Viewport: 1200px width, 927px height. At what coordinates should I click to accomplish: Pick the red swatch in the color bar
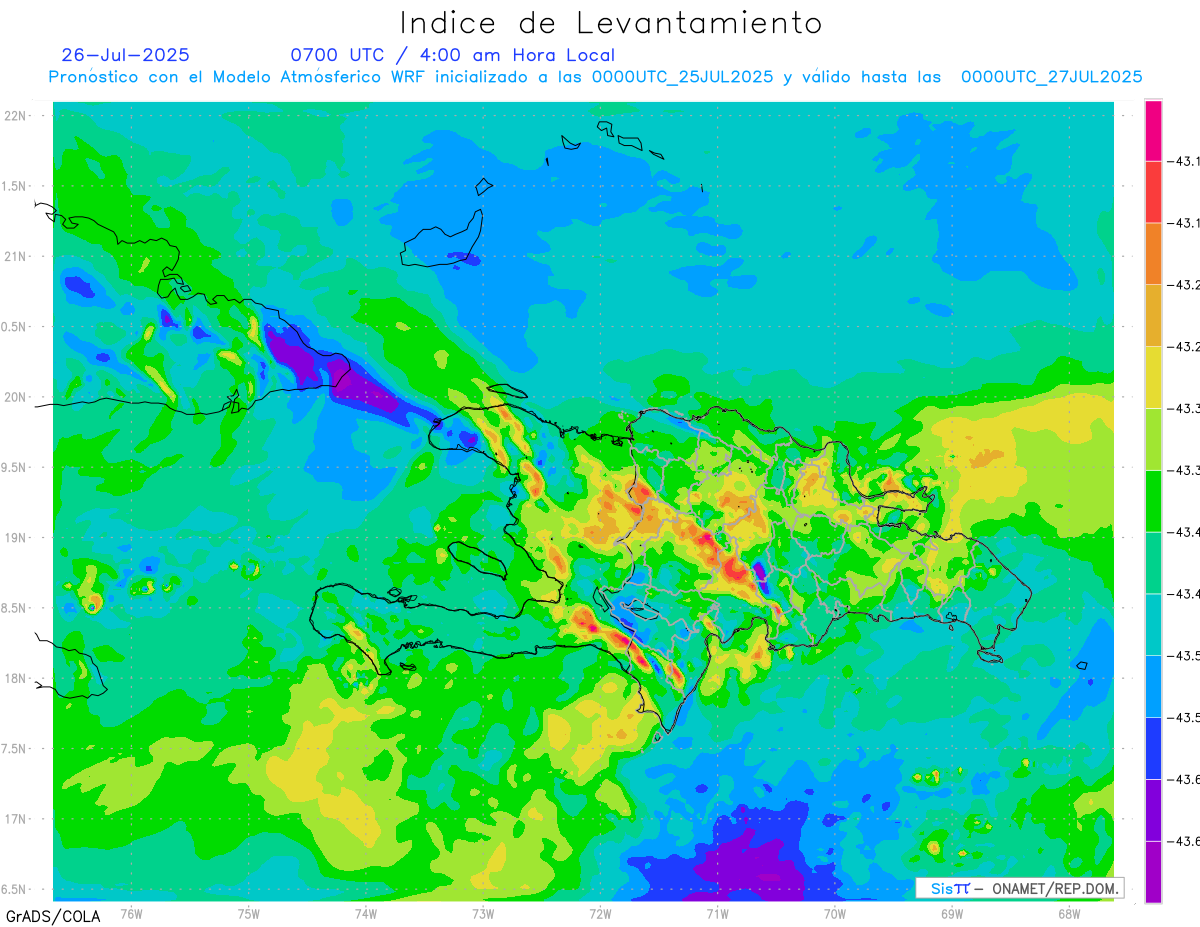[1153, 192]
